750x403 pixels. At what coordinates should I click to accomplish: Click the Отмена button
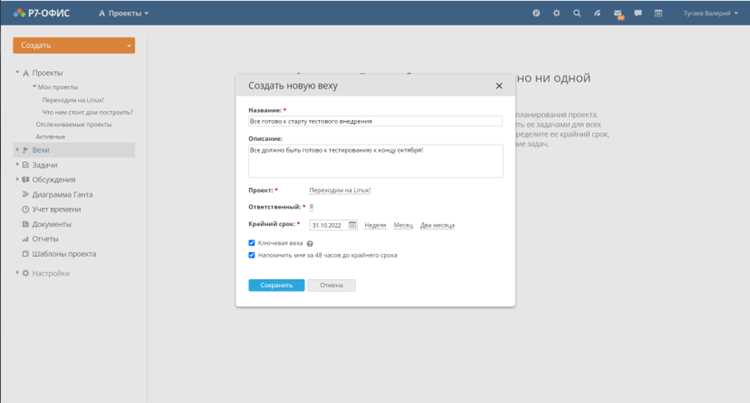coord(331,285)
